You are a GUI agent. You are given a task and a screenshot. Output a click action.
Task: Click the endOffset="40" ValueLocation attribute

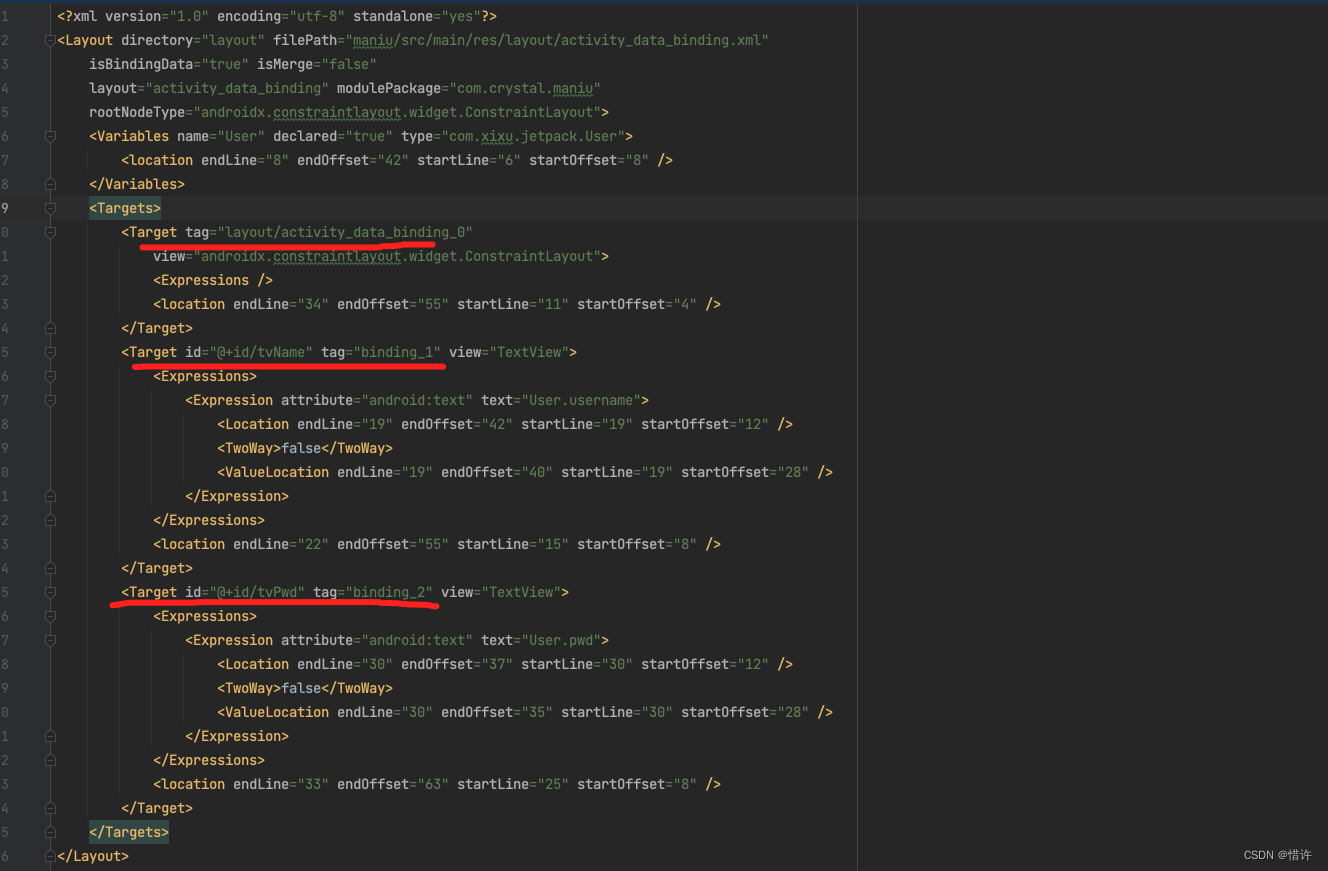497,472
